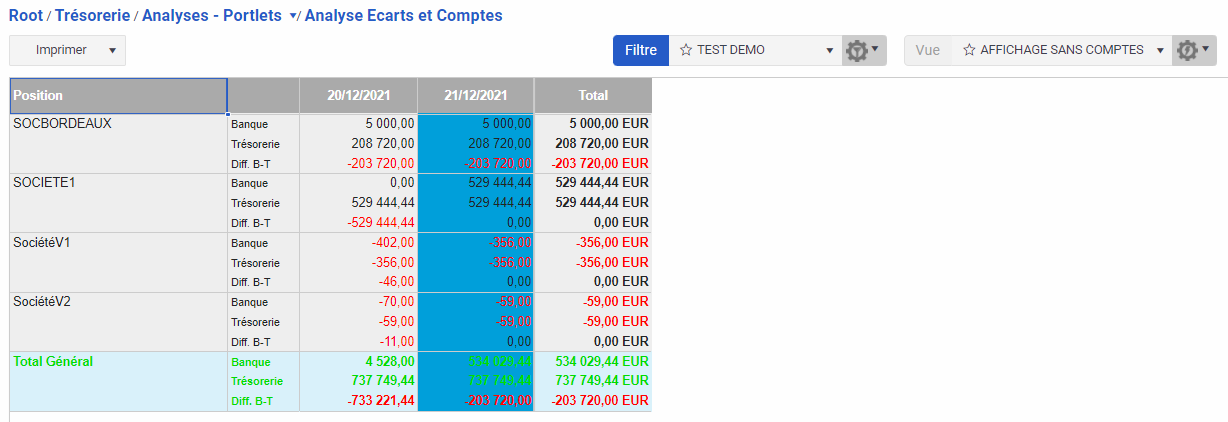Click the Total Général row label
Image resolution: width=1228 pixels, height=422 pixels.
53,362
